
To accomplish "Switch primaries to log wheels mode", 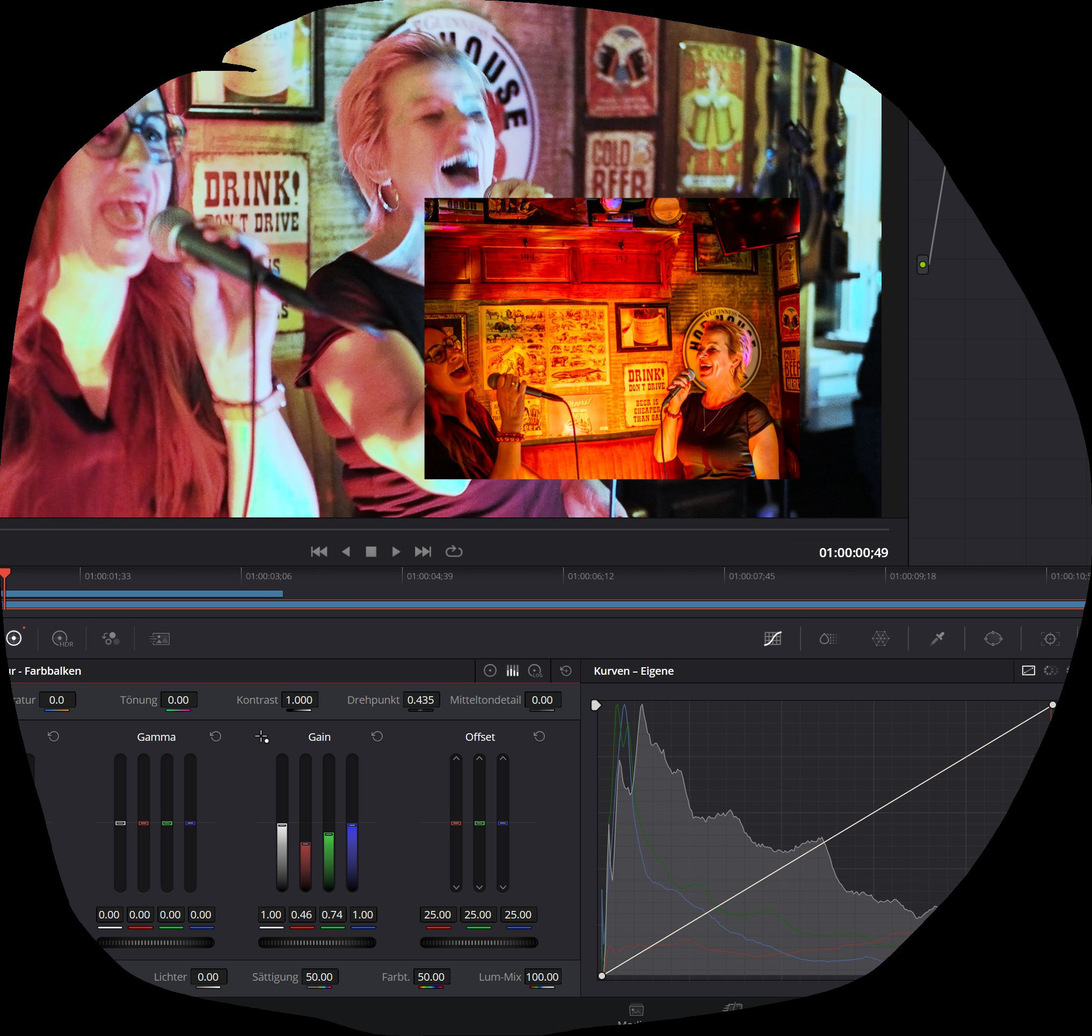I will [535, 671].
